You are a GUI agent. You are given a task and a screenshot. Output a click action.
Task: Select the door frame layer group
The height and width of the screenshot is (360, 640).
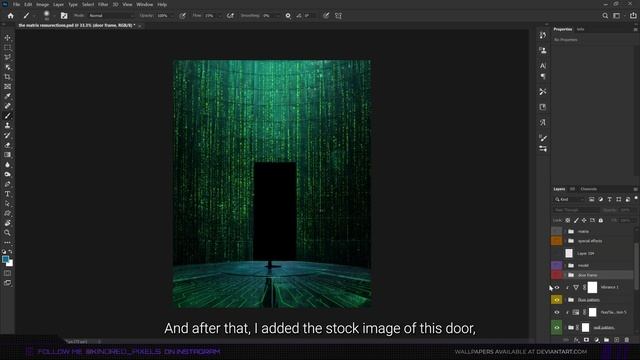point(599,275)
